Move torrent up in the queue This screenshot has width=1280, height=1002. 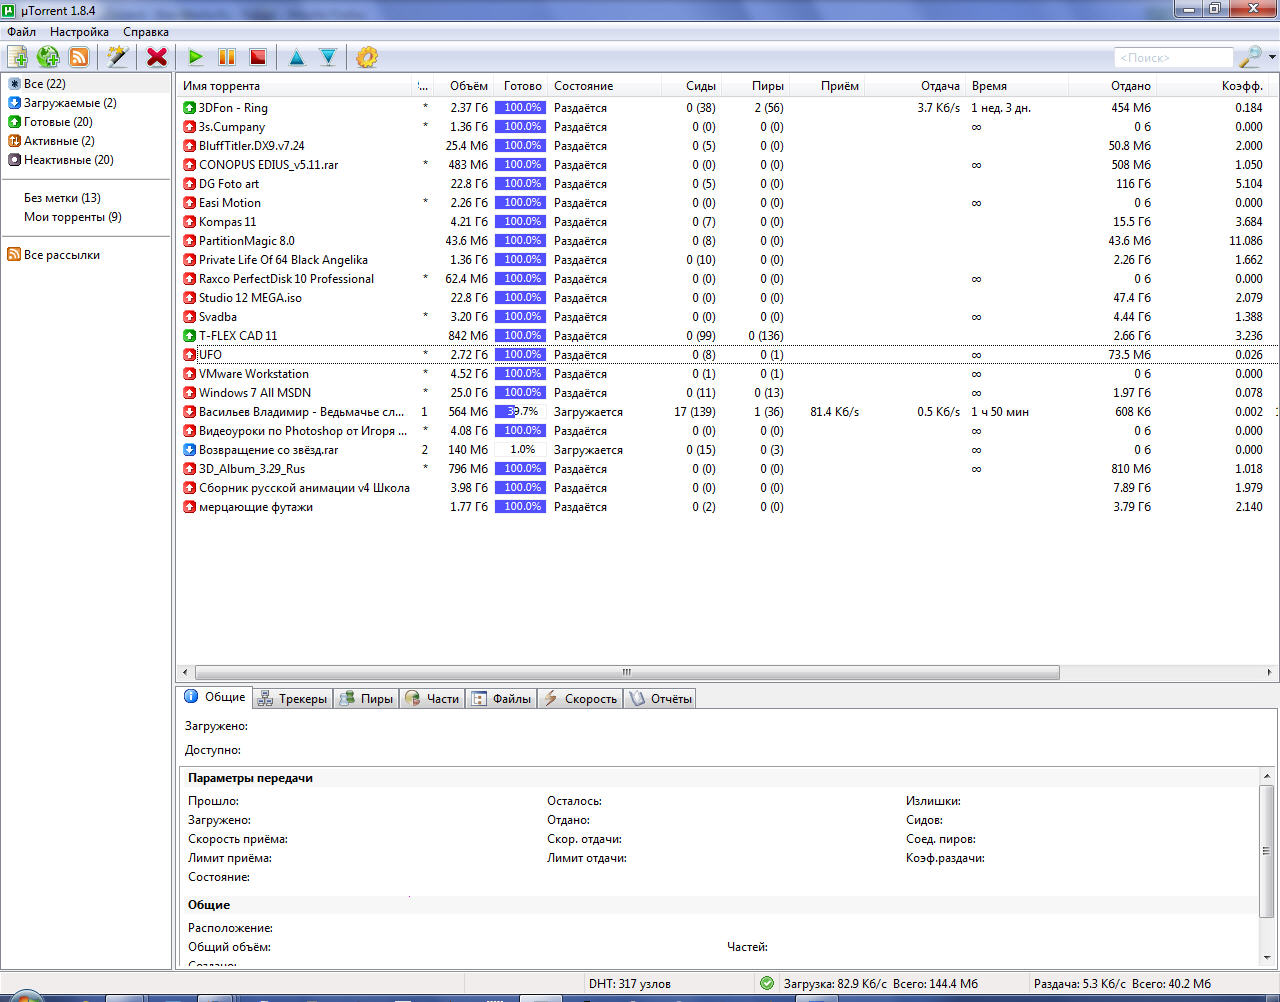297,57
